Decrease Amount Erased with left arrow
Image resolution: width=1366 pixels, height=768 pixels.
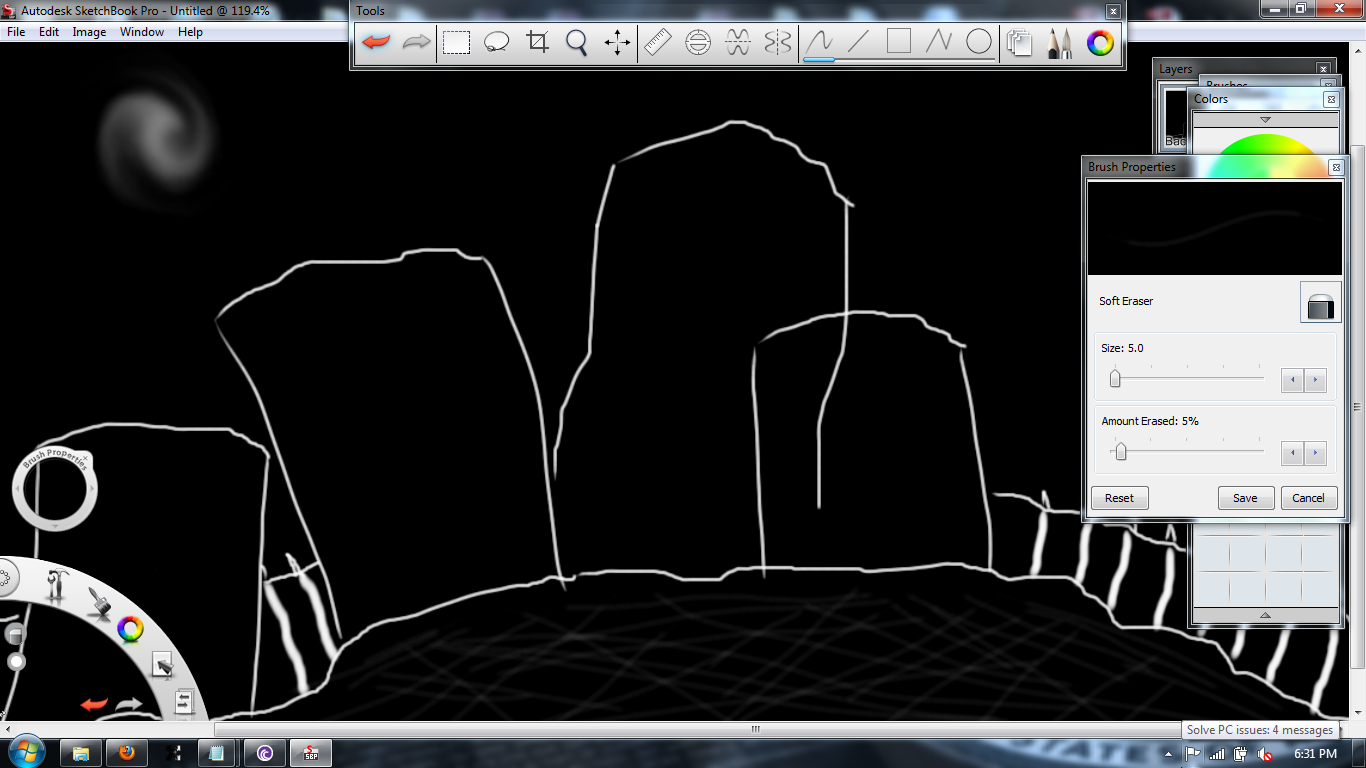[x=1293, y=453]
